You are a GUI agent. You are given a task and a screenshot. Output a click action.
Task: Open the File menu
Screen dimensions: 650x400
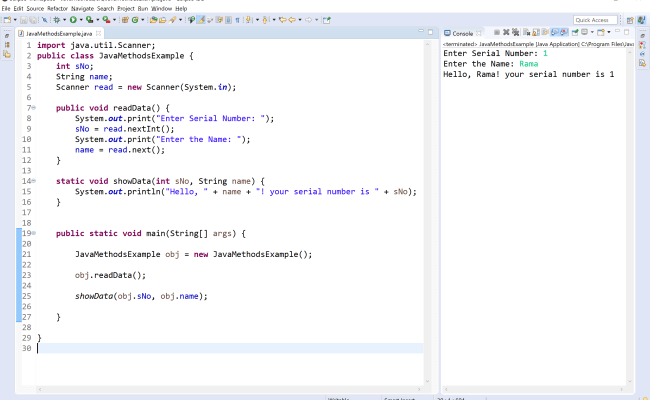(x=6, y=8)
